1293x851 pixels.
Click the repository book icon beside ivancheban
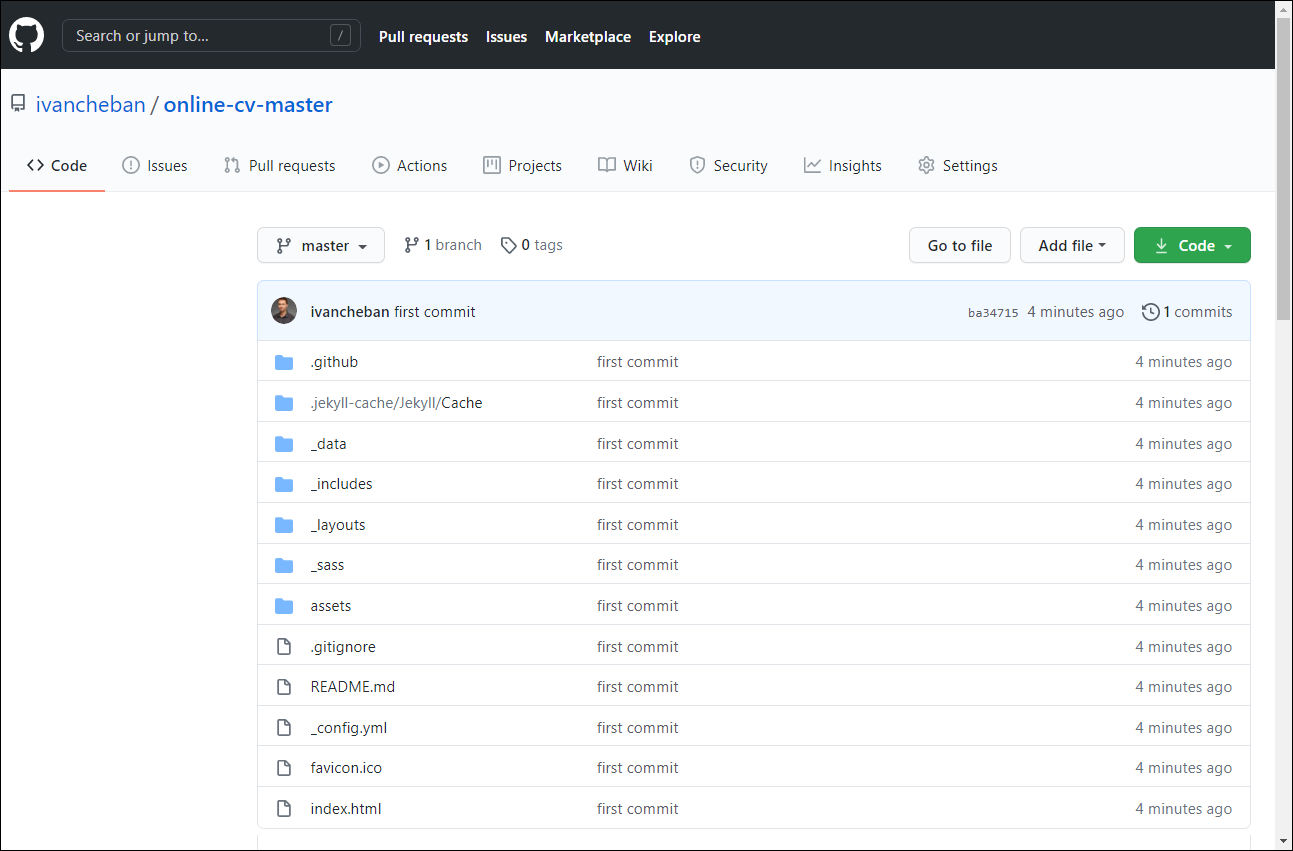pyautogui.click(x=18, y=104)
